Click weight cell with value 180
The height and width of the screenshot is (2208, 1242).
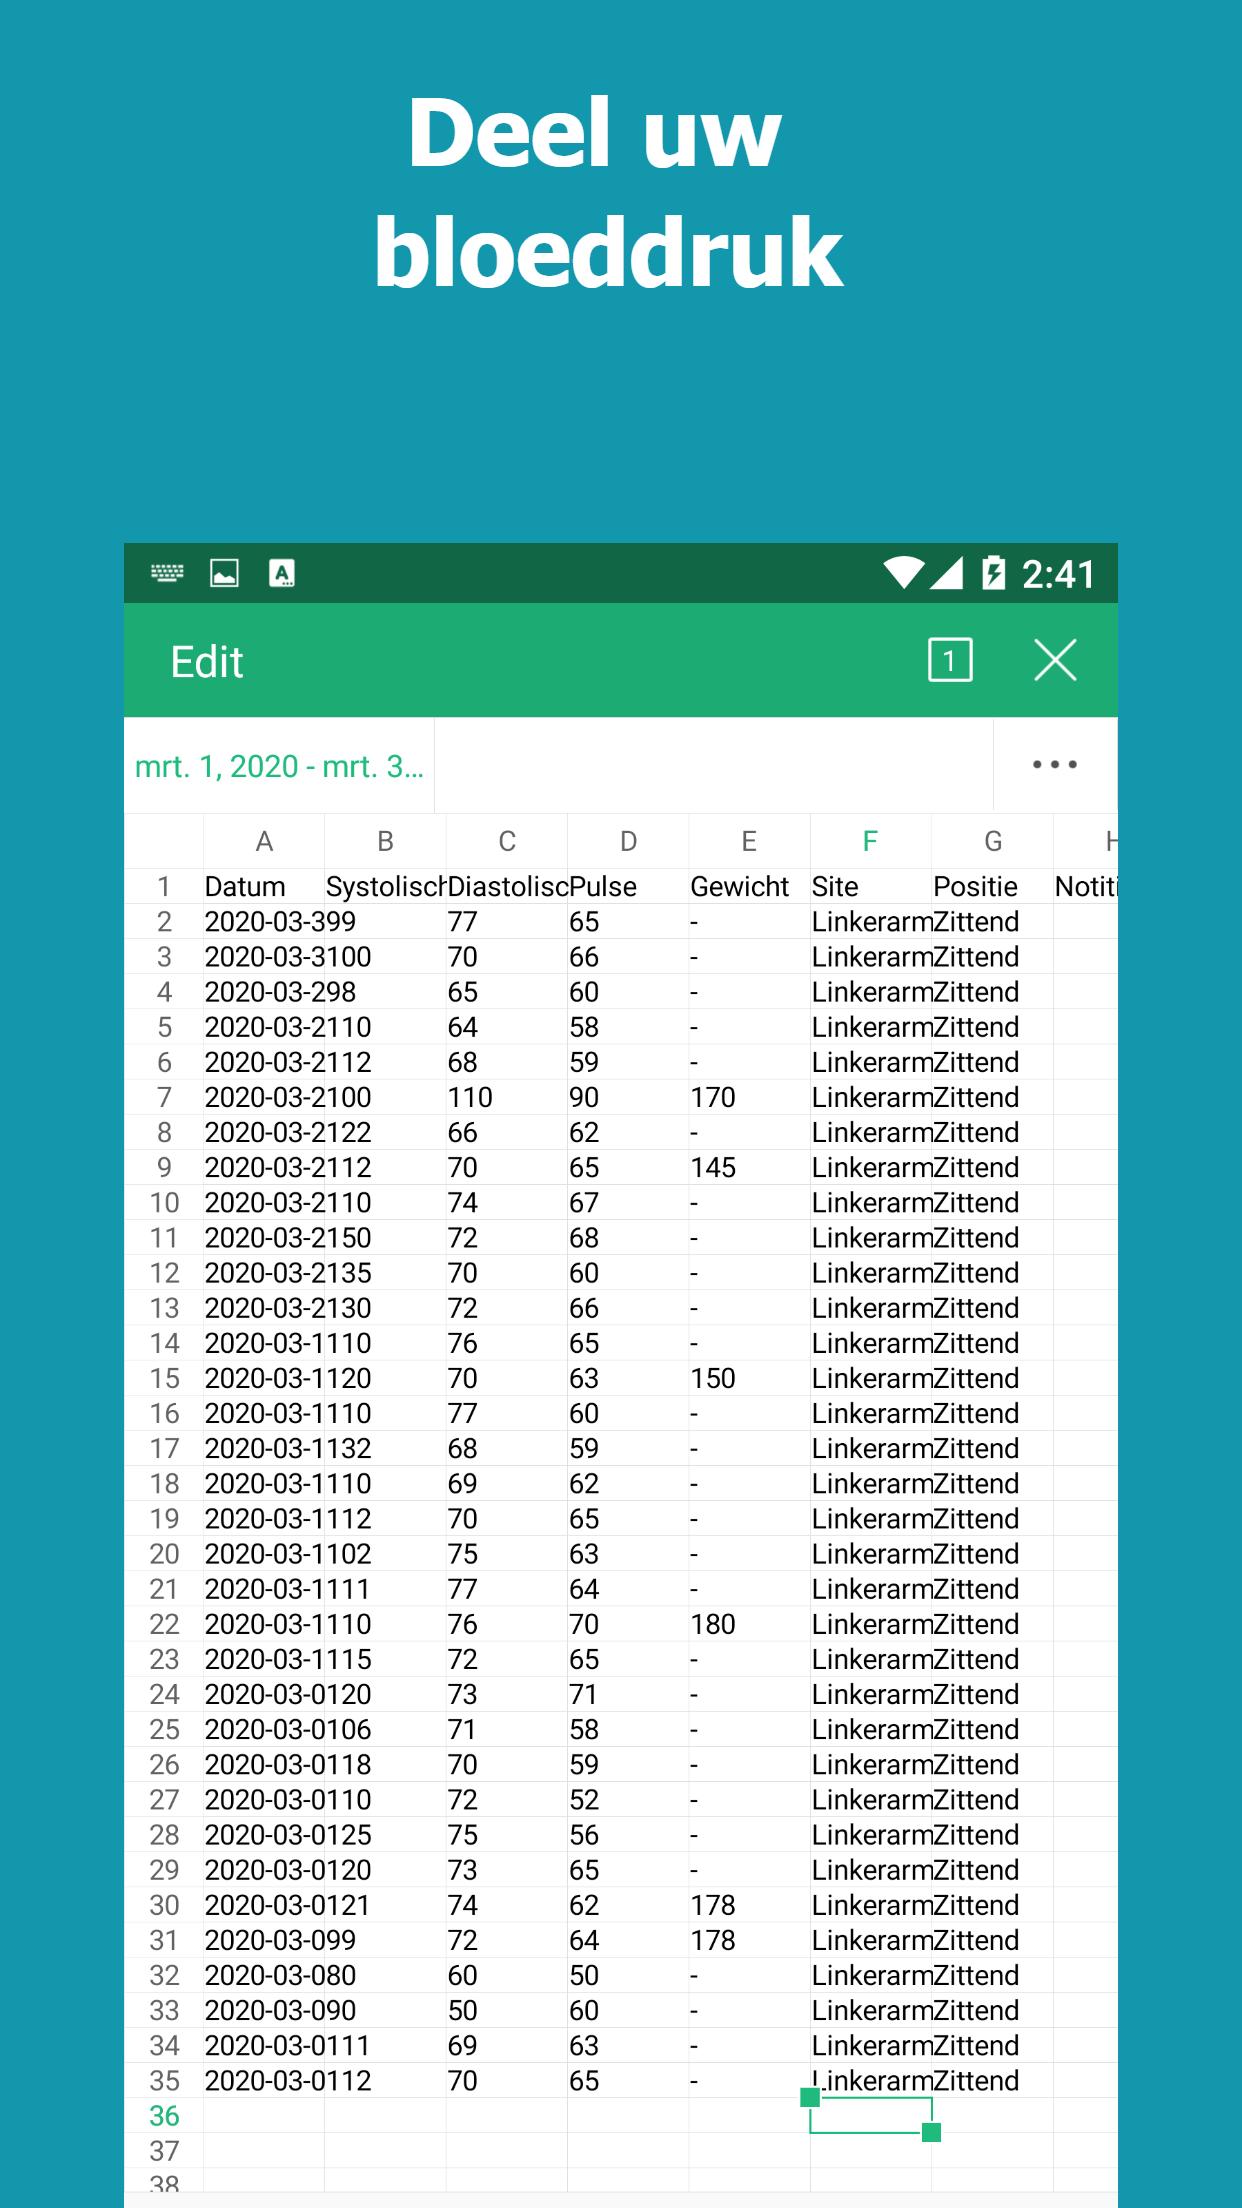749,1624
